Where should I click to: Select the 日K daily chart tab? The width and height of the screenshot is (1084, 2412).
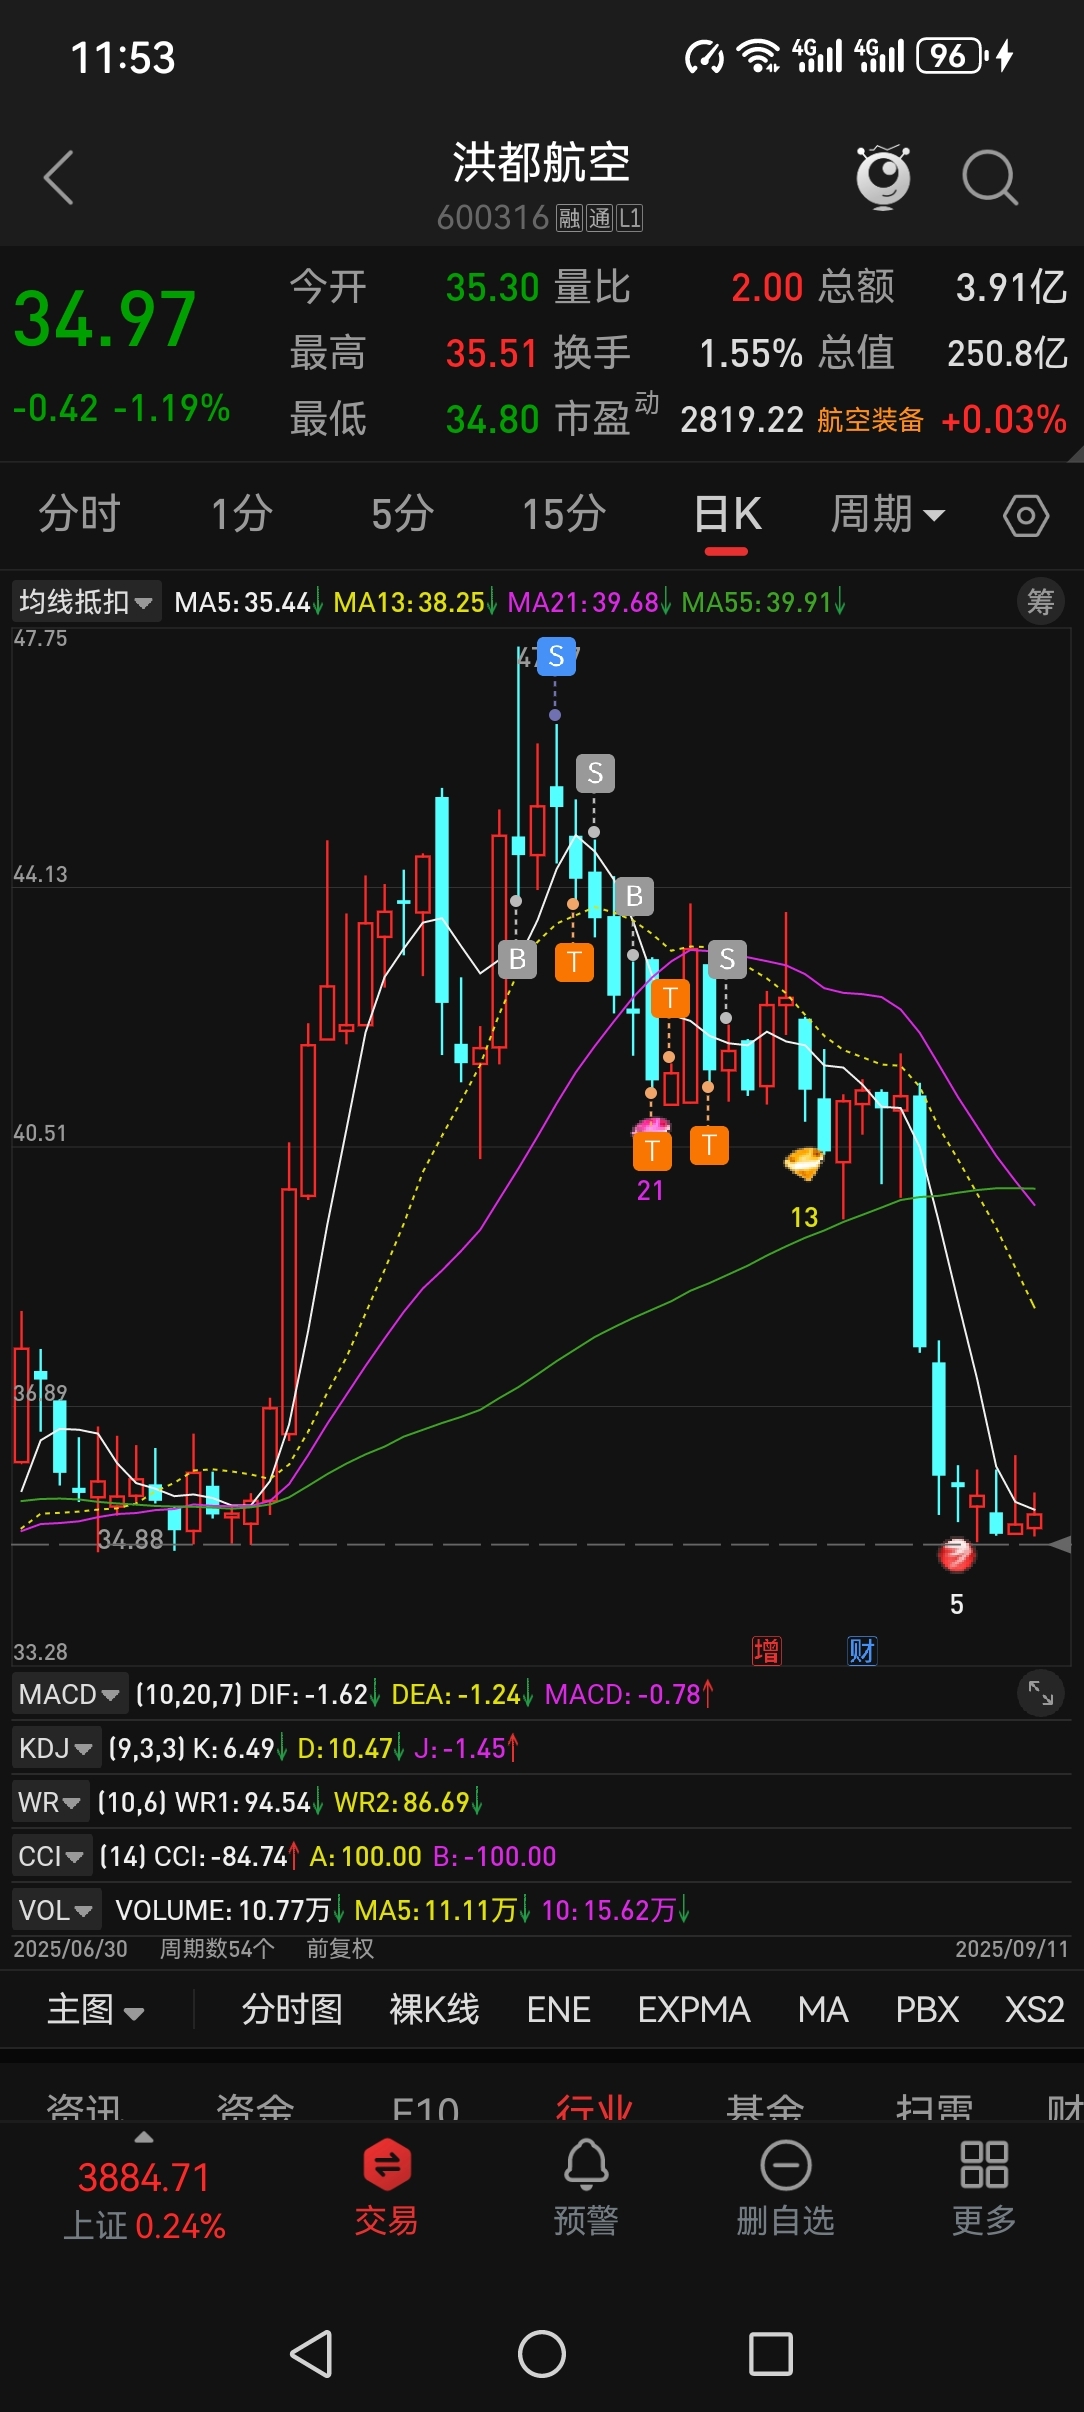point(728,514)
